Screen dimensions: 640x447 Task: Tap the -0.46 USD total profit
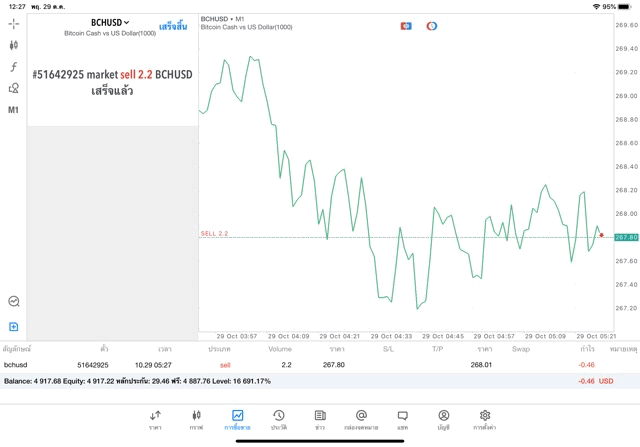click(596, 381)
